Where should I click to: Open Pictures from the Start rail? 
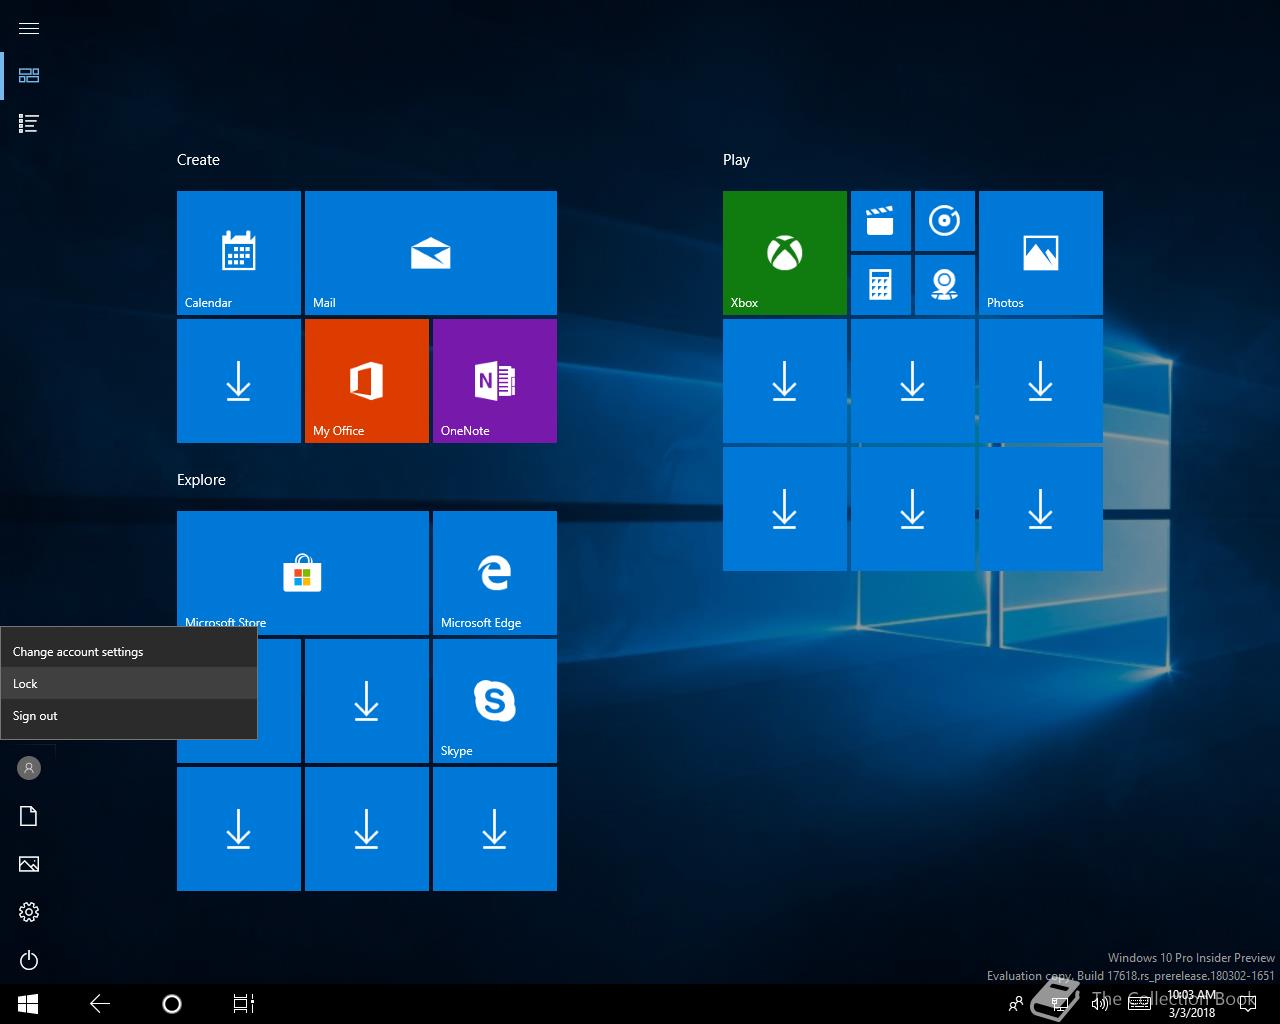[x=29, y=864]
